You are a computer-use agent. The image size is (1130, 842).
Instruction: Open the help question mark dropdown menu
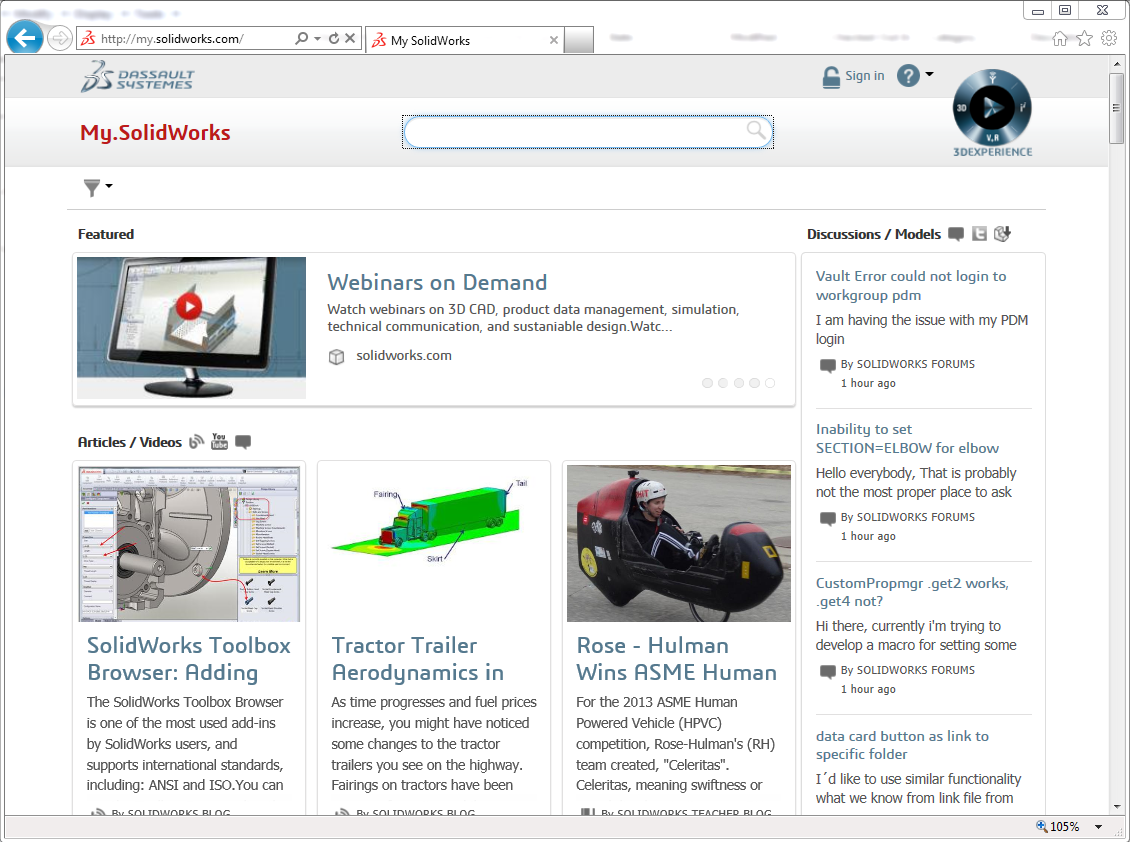coord(914,75)
